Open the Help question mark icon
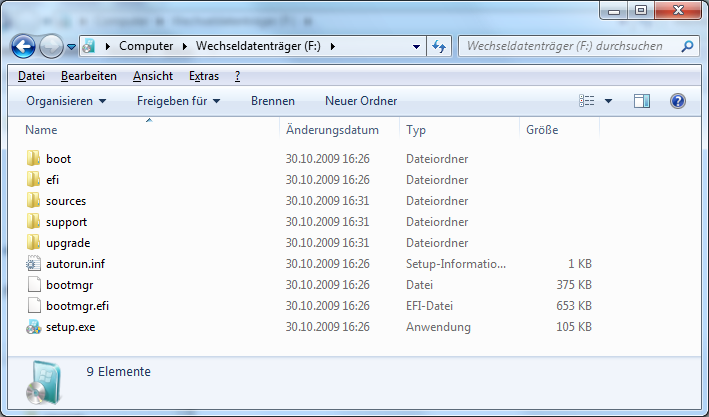Screen dimensions: 709x417 pyautogui.click(x=677, y=101)
